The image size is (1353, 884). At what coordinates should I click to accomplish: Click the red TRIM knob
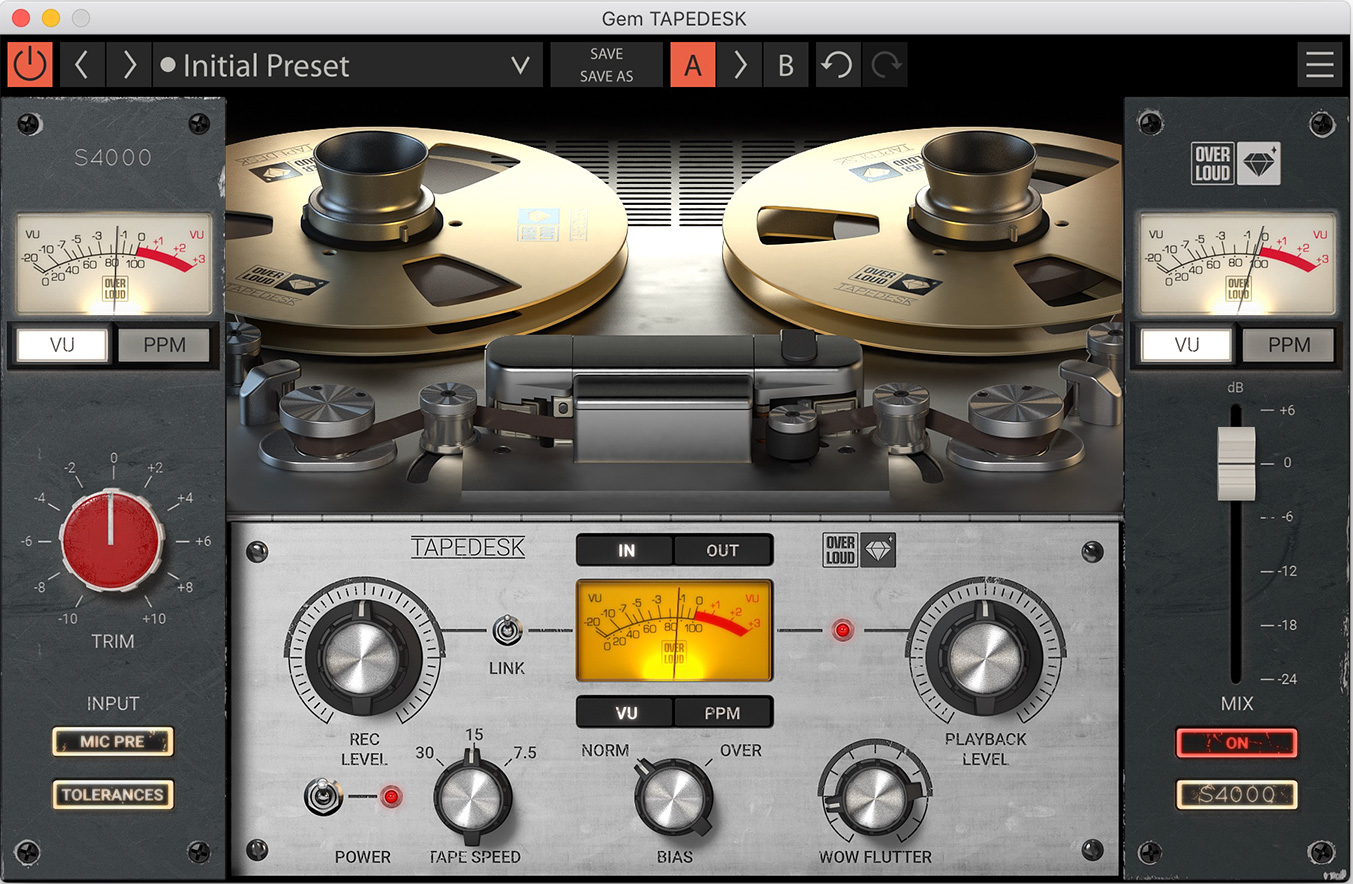pos(111,539)
